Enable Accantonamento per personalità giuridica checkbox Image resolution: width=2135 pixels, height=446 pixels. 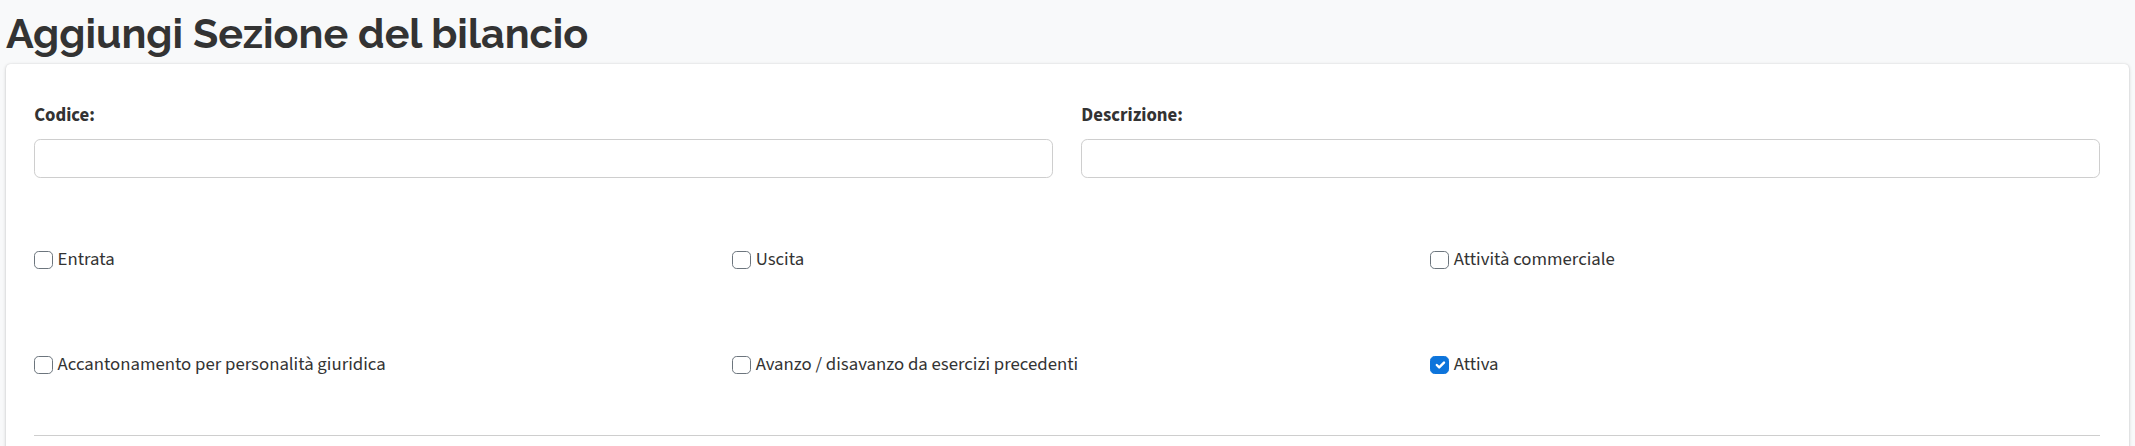click(44, 365)
